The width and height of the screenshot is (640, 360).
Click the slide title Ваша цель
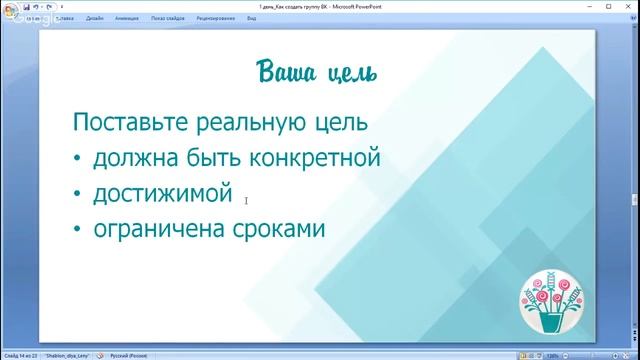point(317,72)
